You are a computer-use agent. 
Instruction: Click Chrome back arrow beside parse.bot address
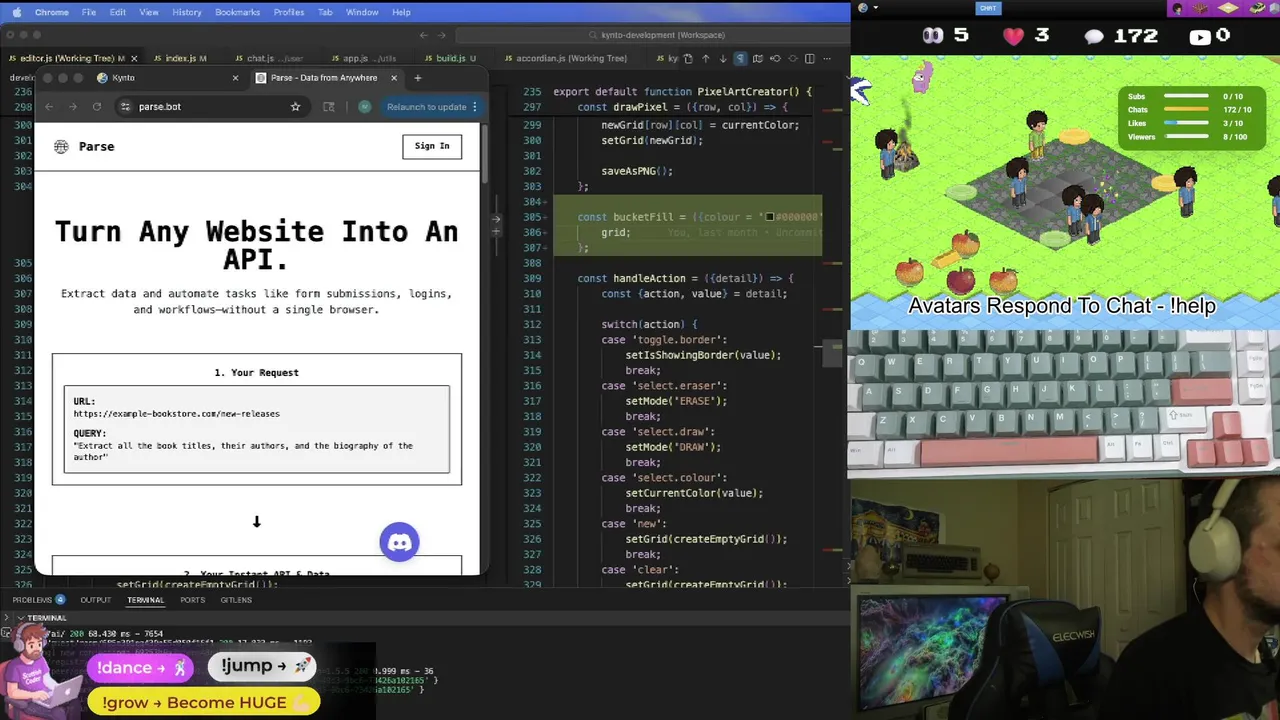point(49,107)
